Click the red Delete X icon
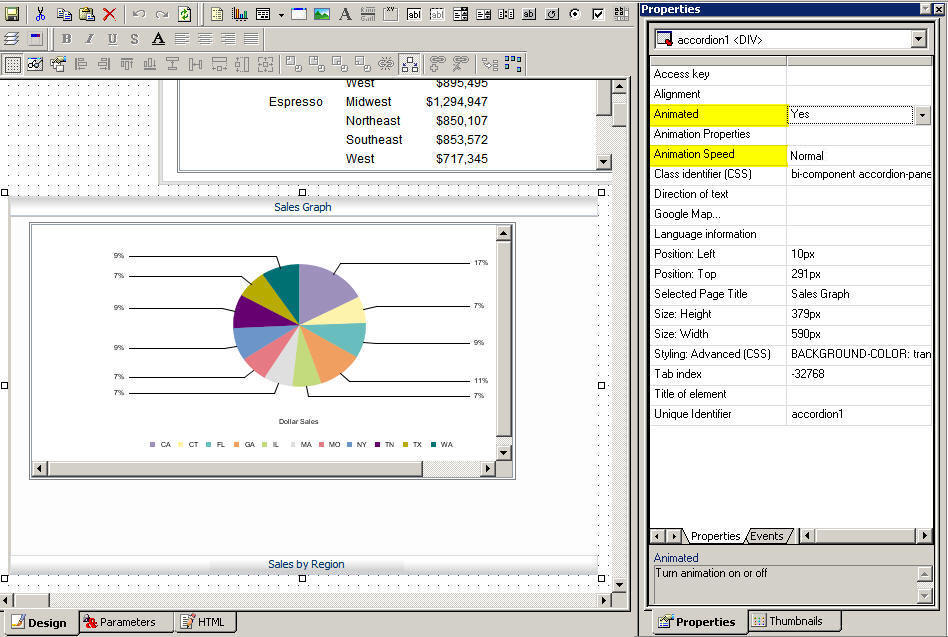 (109, 14)
